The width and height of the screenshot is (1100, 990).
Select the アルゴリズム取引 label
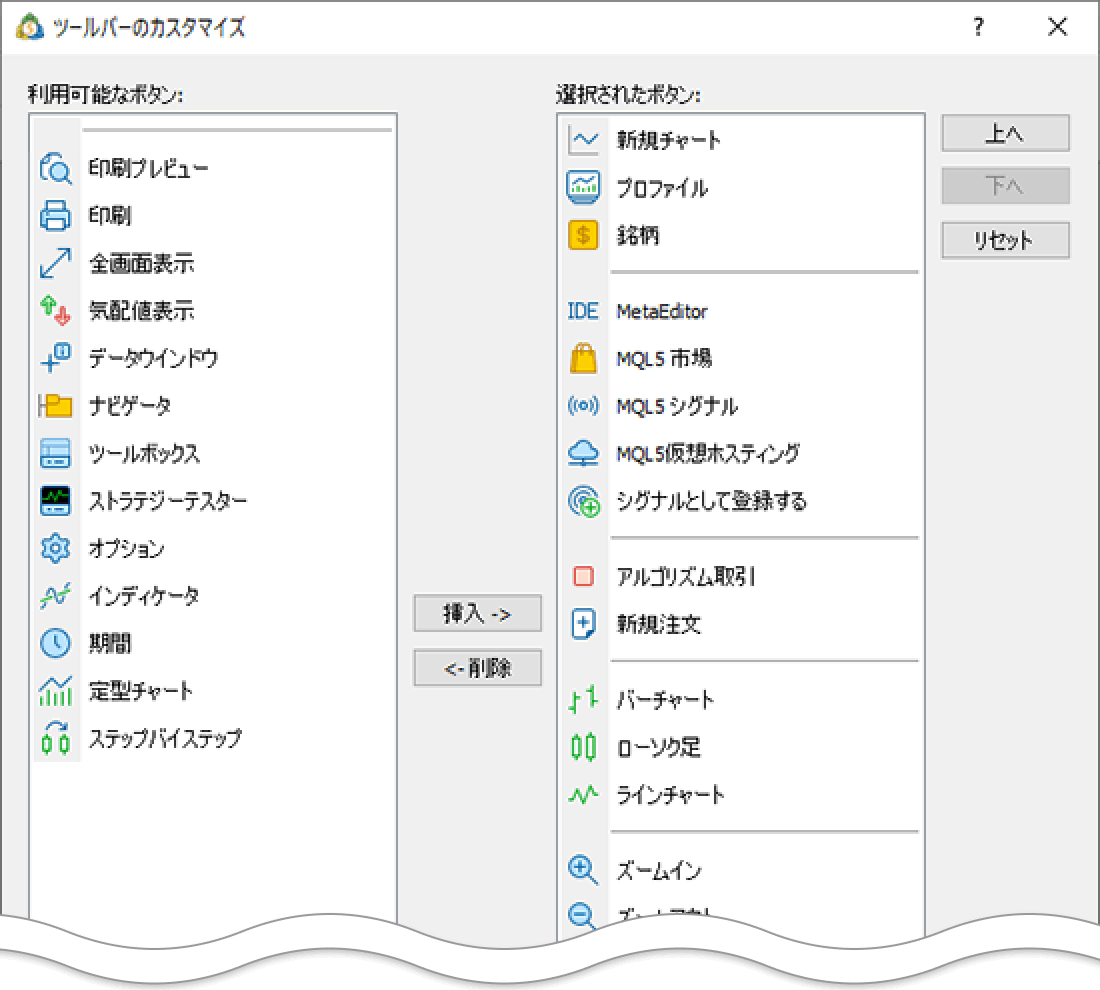coord(685,576)
